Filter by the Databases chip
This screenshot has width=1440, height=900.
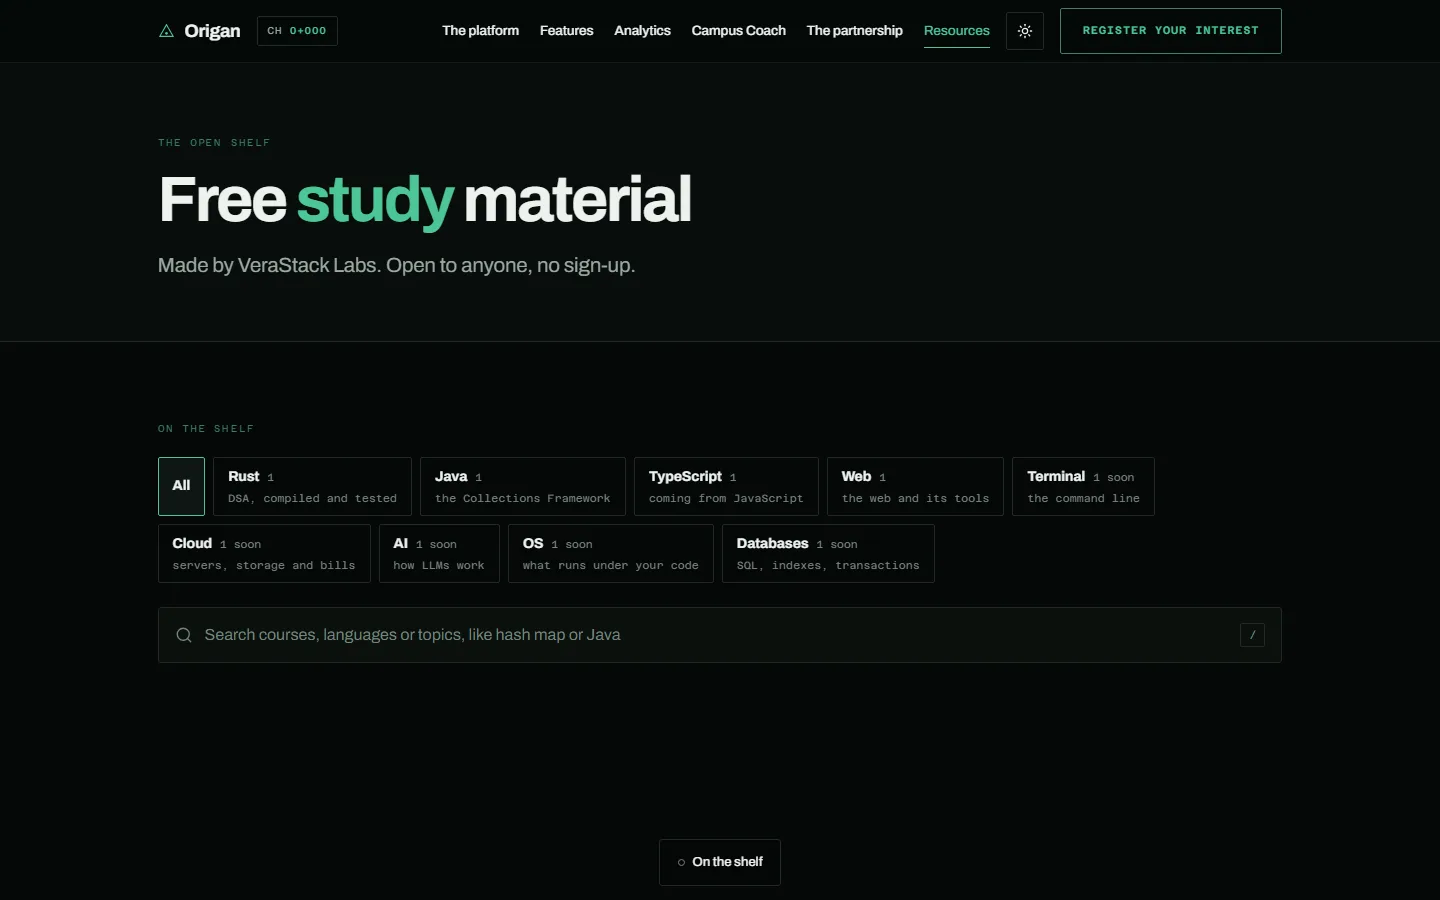[828, 553]
